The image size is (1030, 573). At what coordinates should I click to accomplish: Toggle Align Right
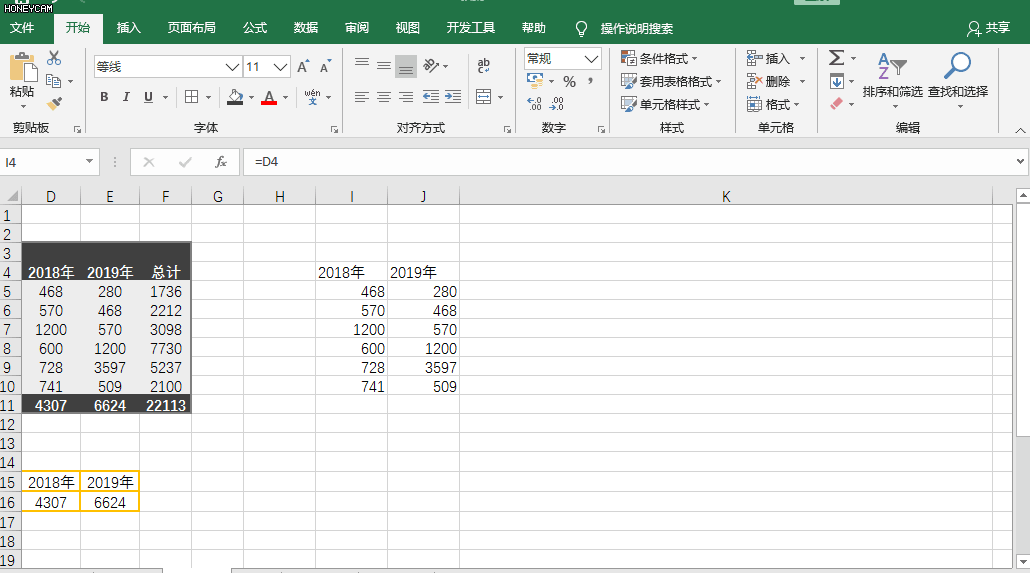(407, 97)
